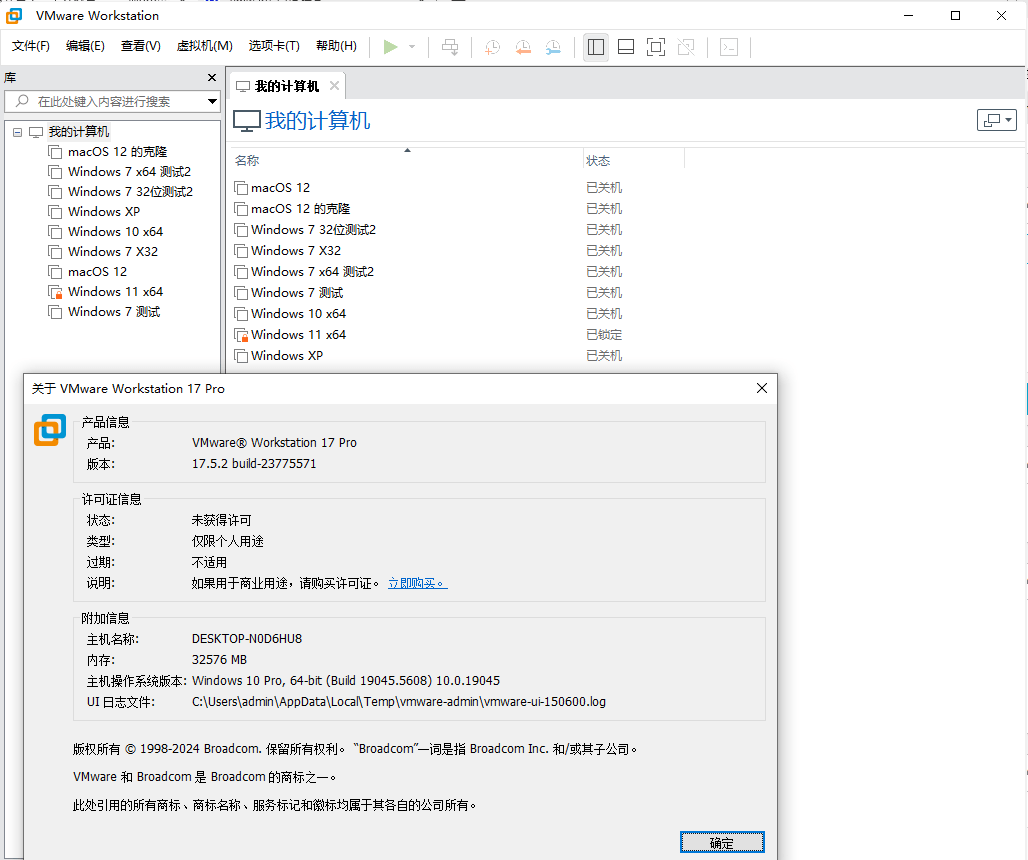Click the 已锁定 status of Windows 11 x64
Screen dimensions: 1028x860
click(604, 335)
